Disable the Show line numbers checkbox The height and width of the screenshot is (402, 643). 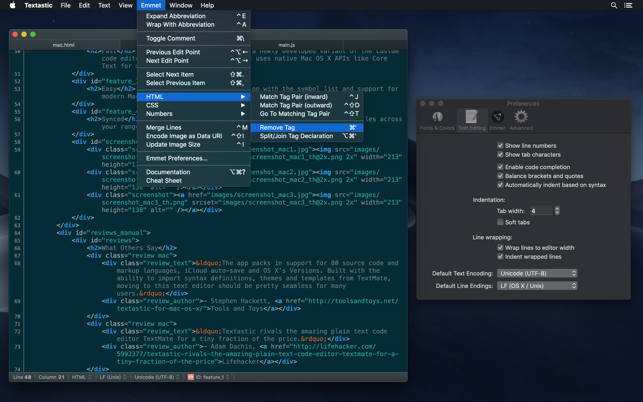point(500,146)
